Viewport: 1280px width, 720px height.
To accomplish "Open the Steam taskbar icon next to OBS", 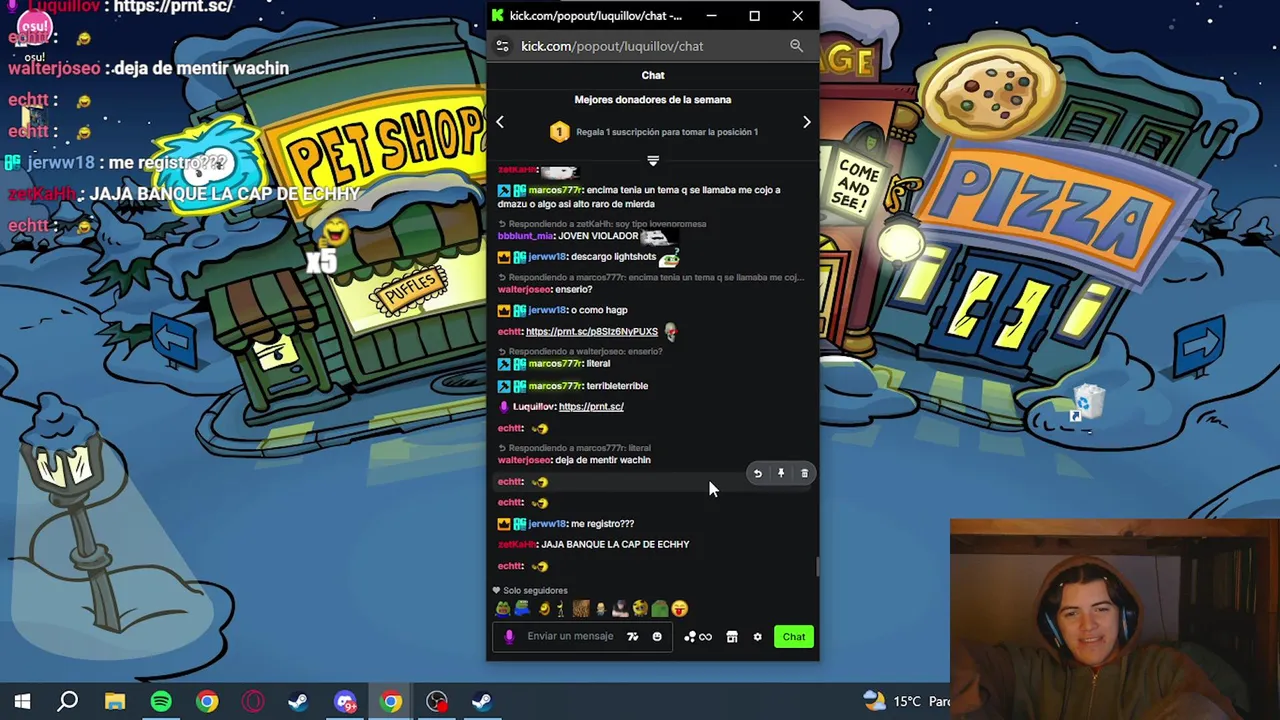I will click(482, 702).
